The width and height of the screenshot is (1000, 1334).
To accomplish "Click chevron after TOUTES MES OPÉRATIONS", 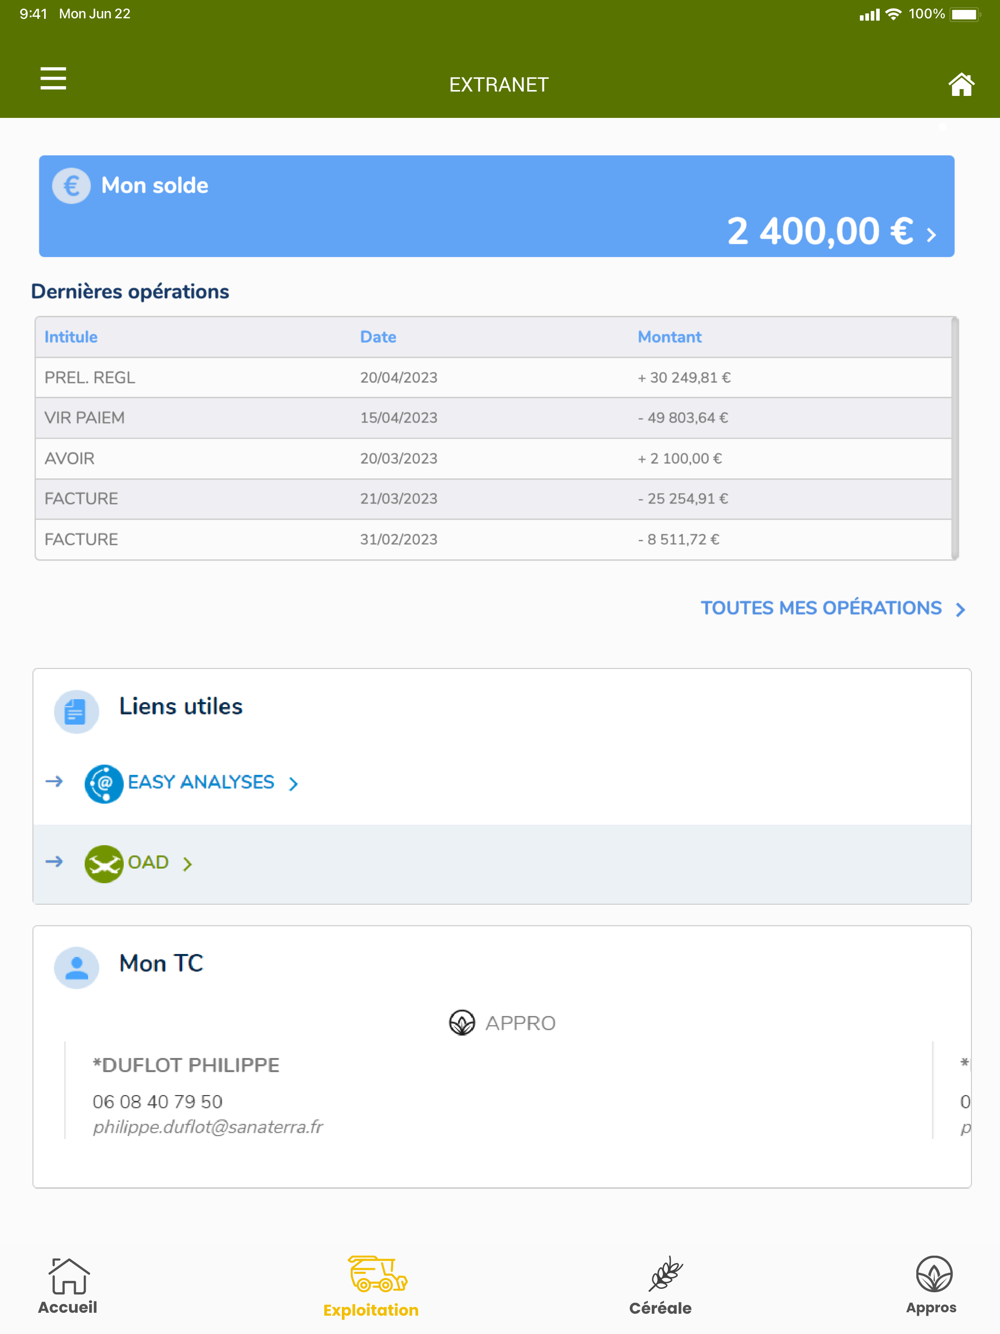I will pos(960,609).
